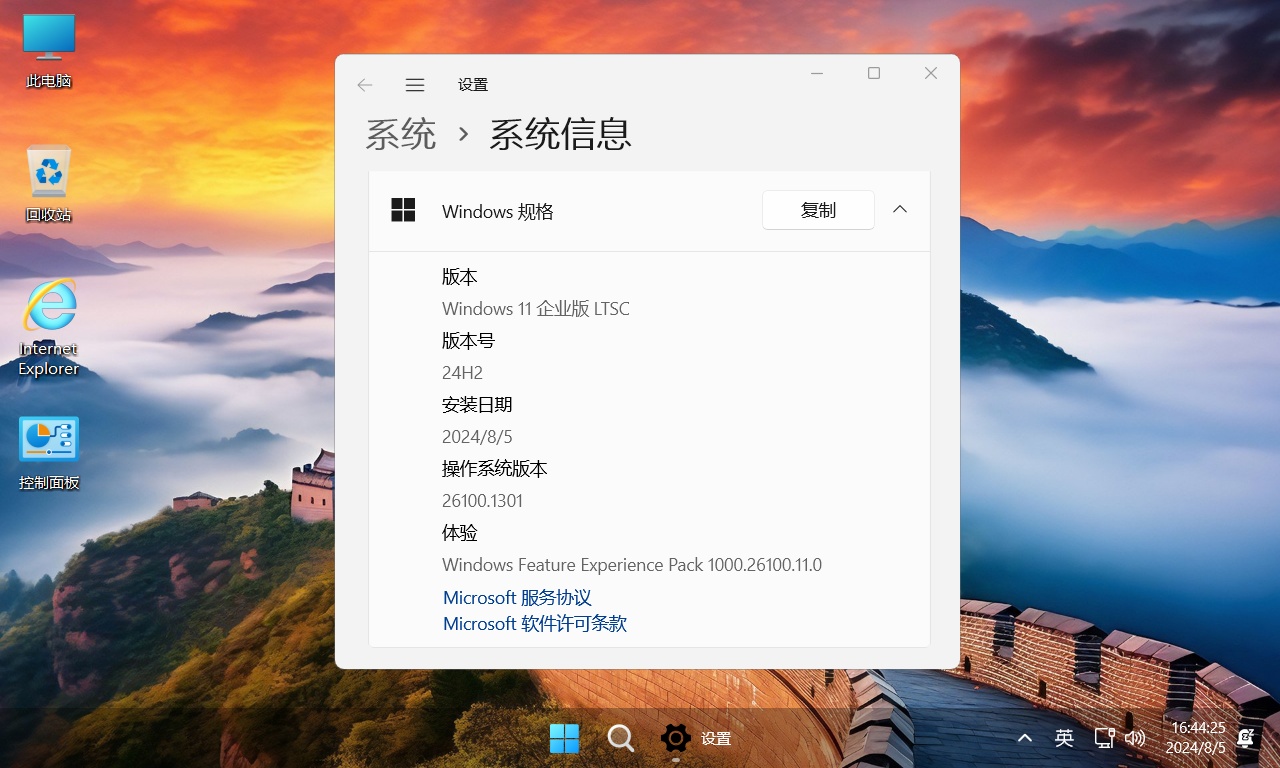The height and width of the screenshot is (768, 1280).
Task: Collapse the Windows 规格 section
Action: pos(900,210)
